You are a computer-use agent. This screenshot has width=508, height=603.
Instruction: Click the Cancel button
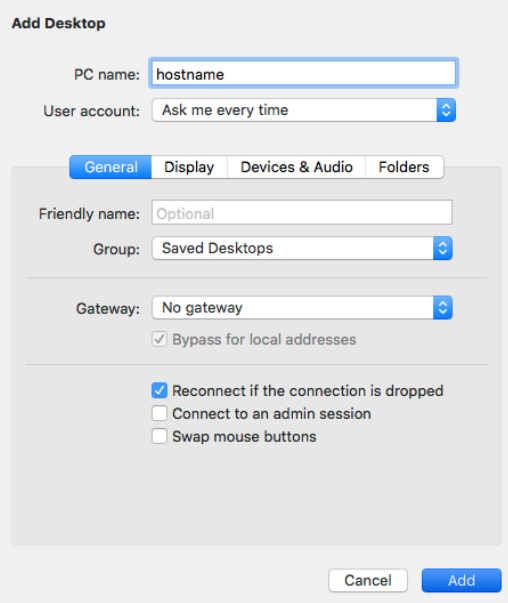pyautogui.click(x=368, y=580)
